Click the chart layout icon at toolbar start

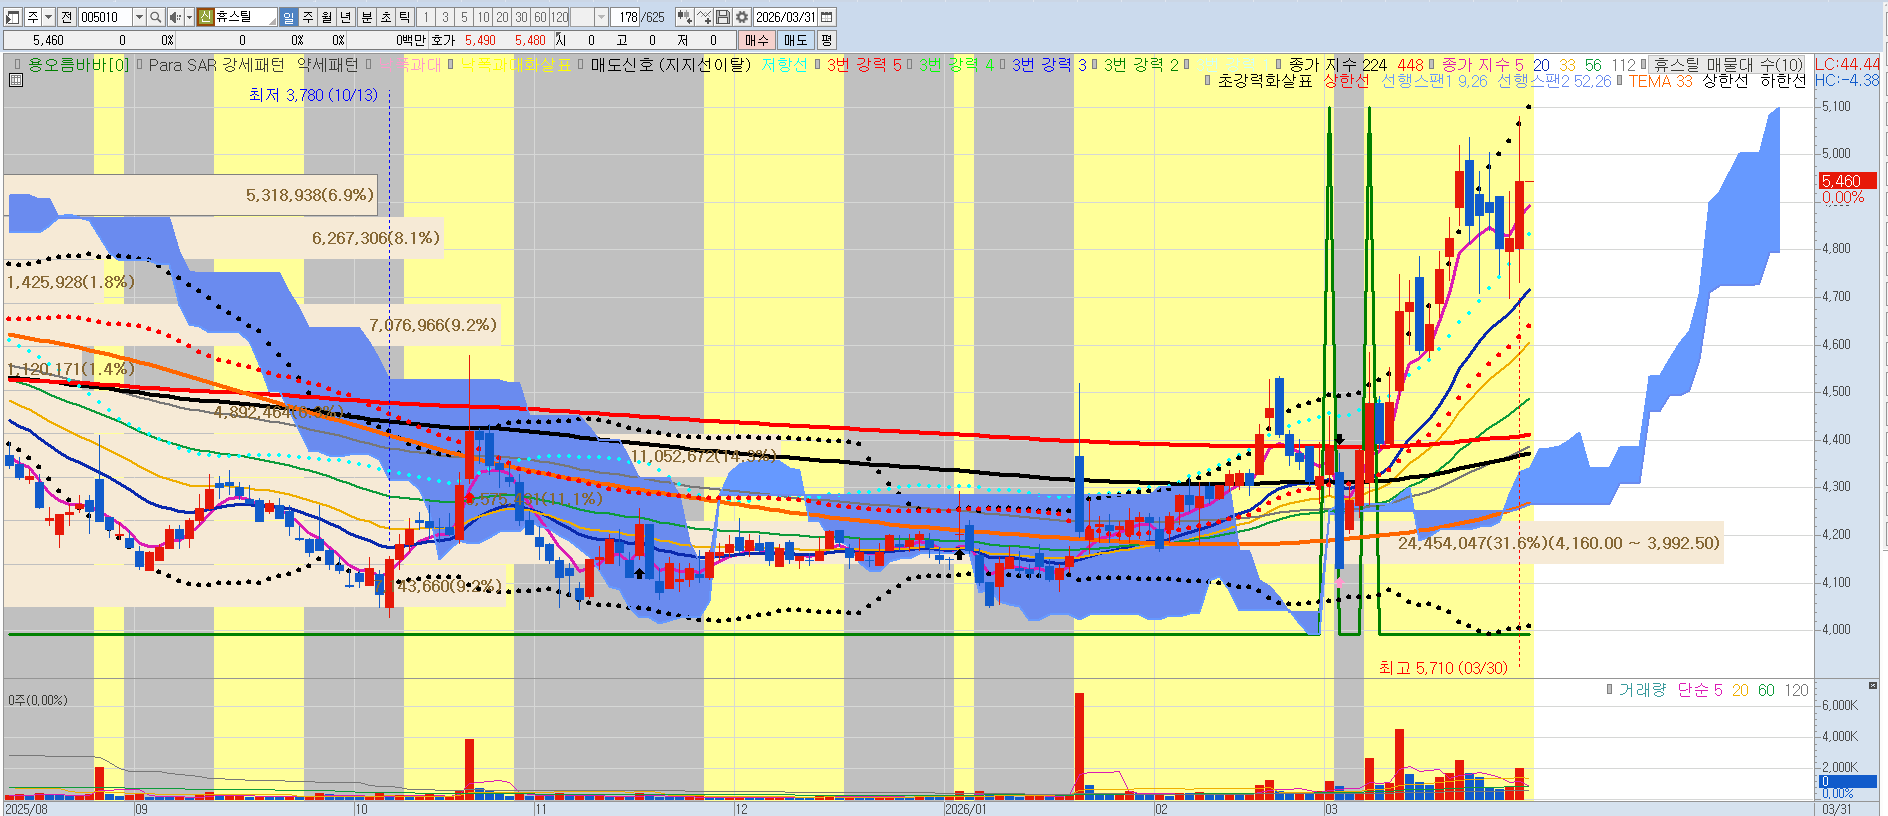point(13,17)
